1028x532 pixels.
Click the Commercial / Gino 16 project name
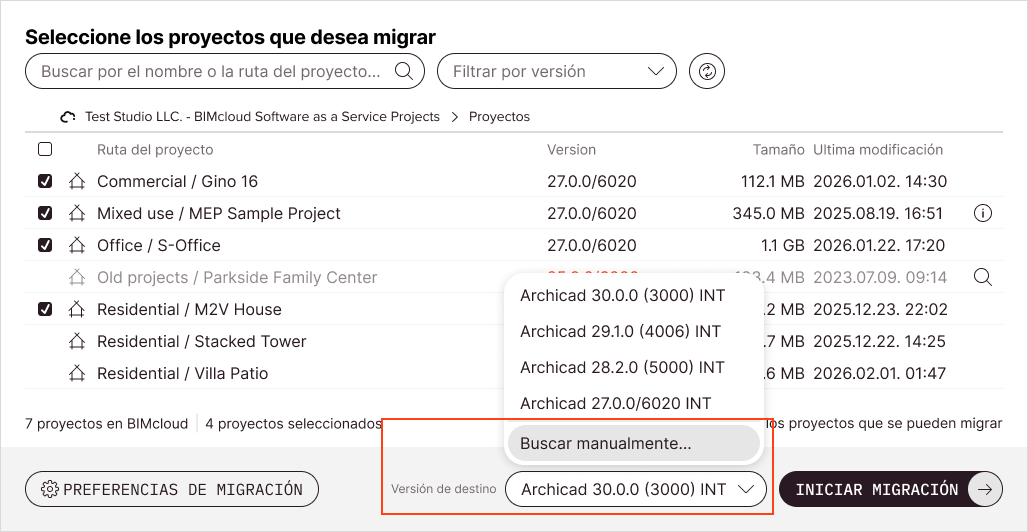click(177, 181)
